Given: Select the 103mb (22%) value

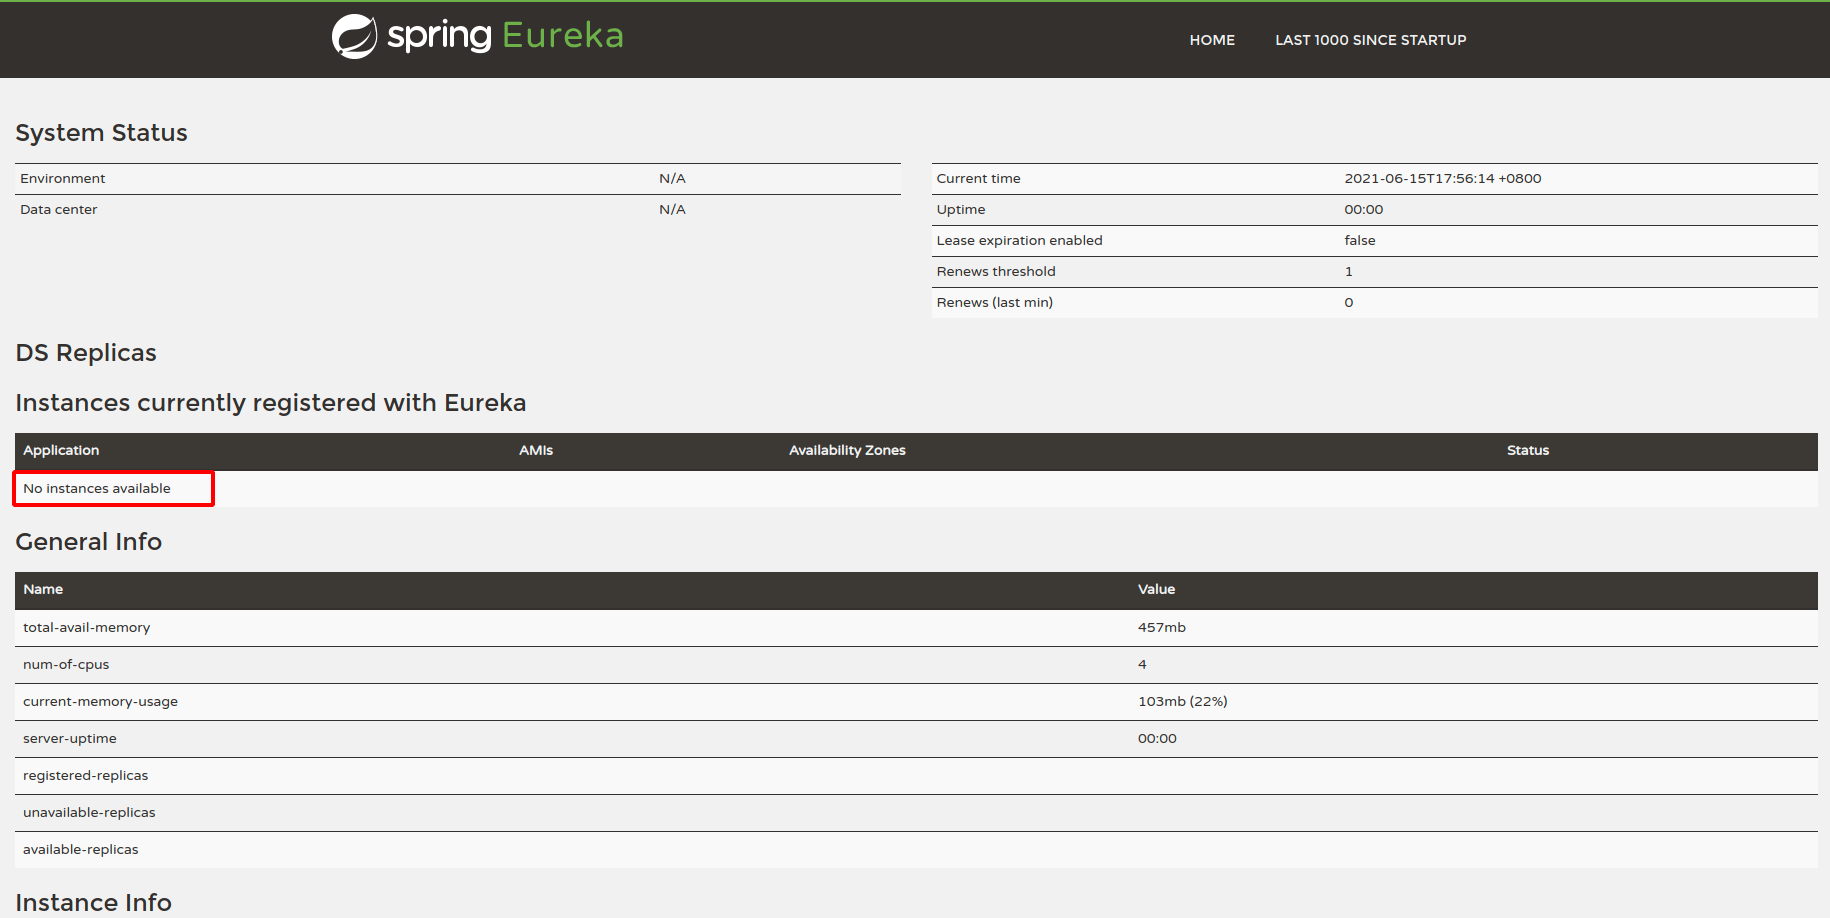Looking at the screenshot, I should tap(1183, 702).
